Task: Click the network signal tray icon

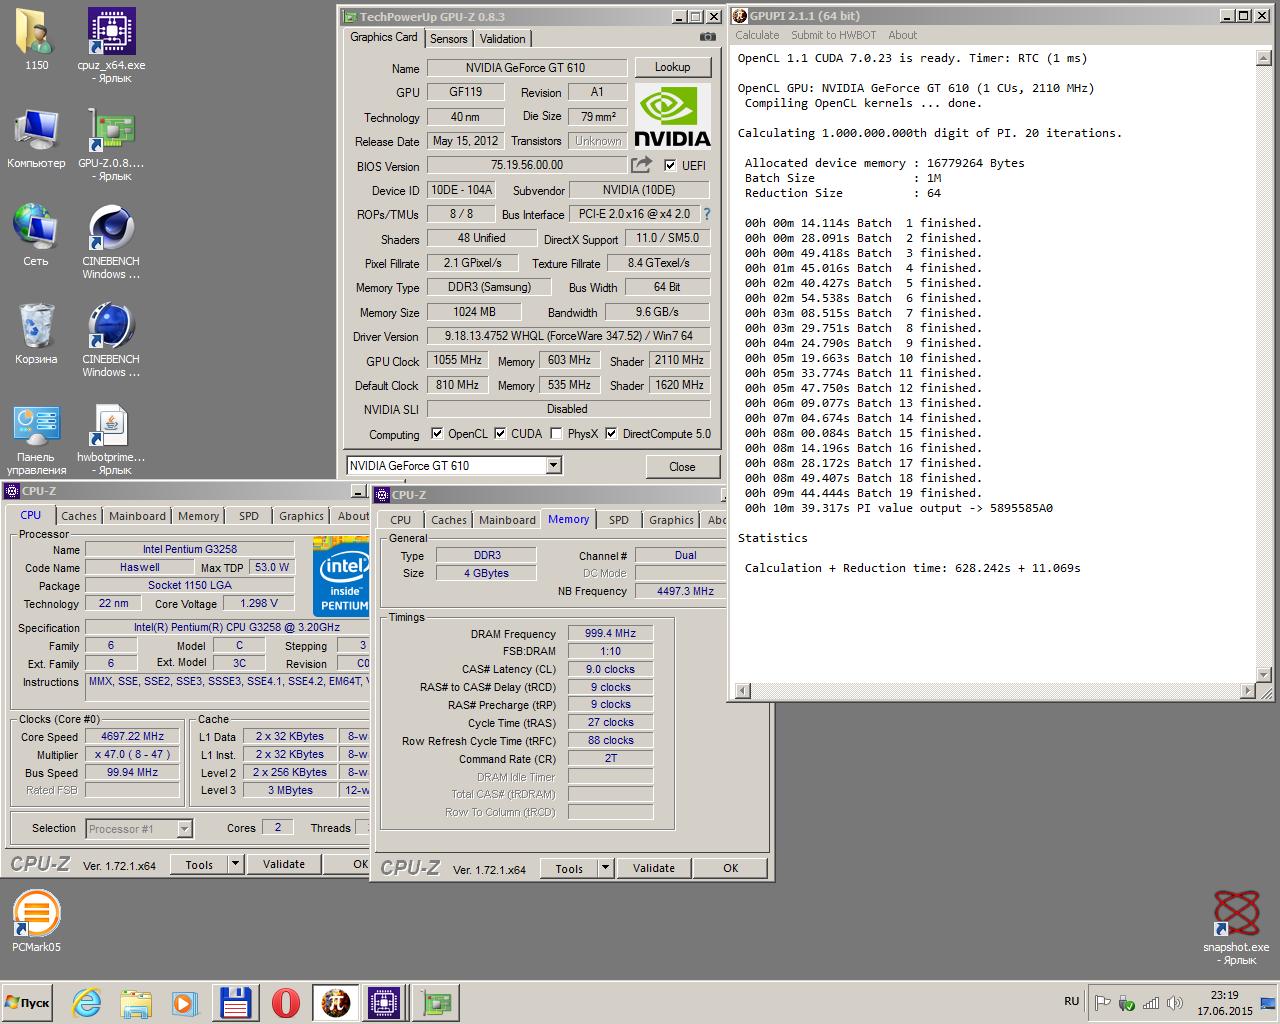Action: pos(1151,1002)
